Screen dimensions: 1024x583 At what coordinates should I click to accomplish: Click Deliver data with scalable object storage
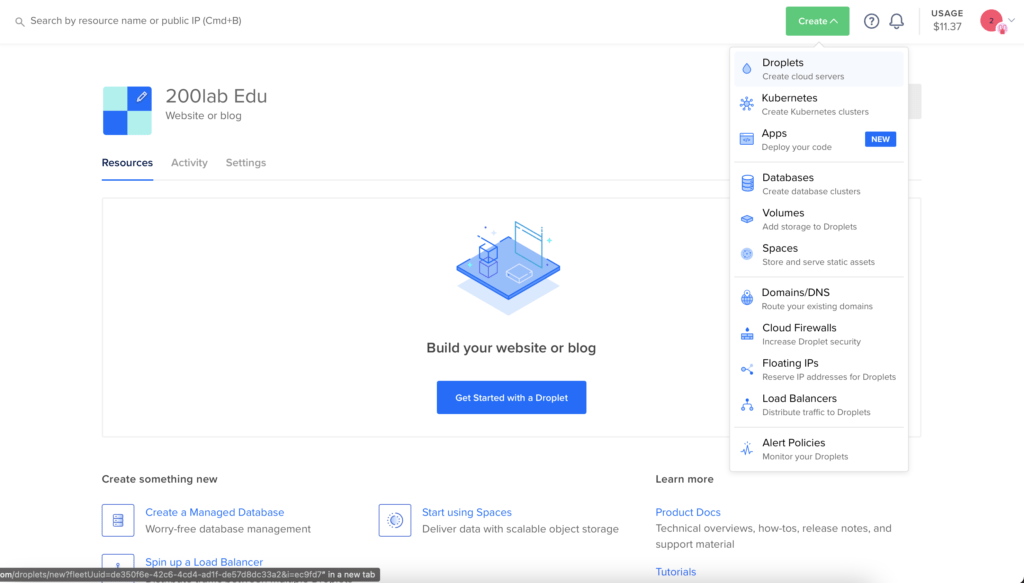click(520, 529)
